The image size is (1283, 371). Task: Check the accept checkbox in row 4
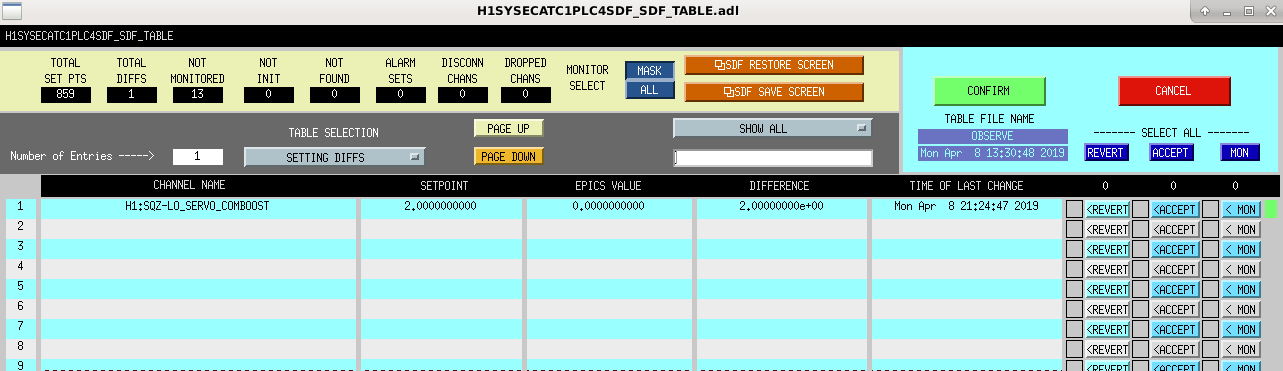[x=1140, y=269]
